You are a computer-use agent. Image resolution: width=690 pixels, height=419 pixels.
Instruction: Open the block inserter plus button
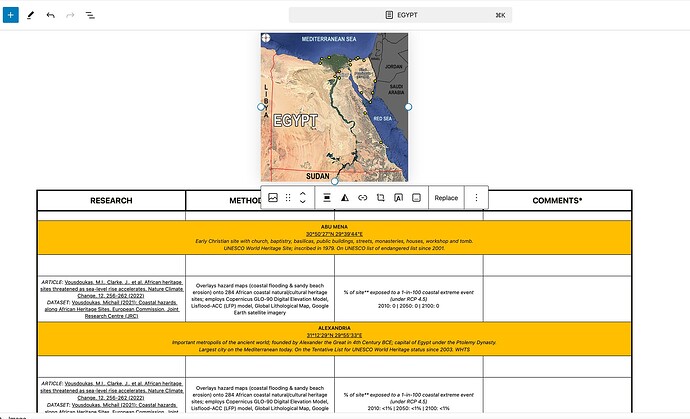(x=11, y=15)
